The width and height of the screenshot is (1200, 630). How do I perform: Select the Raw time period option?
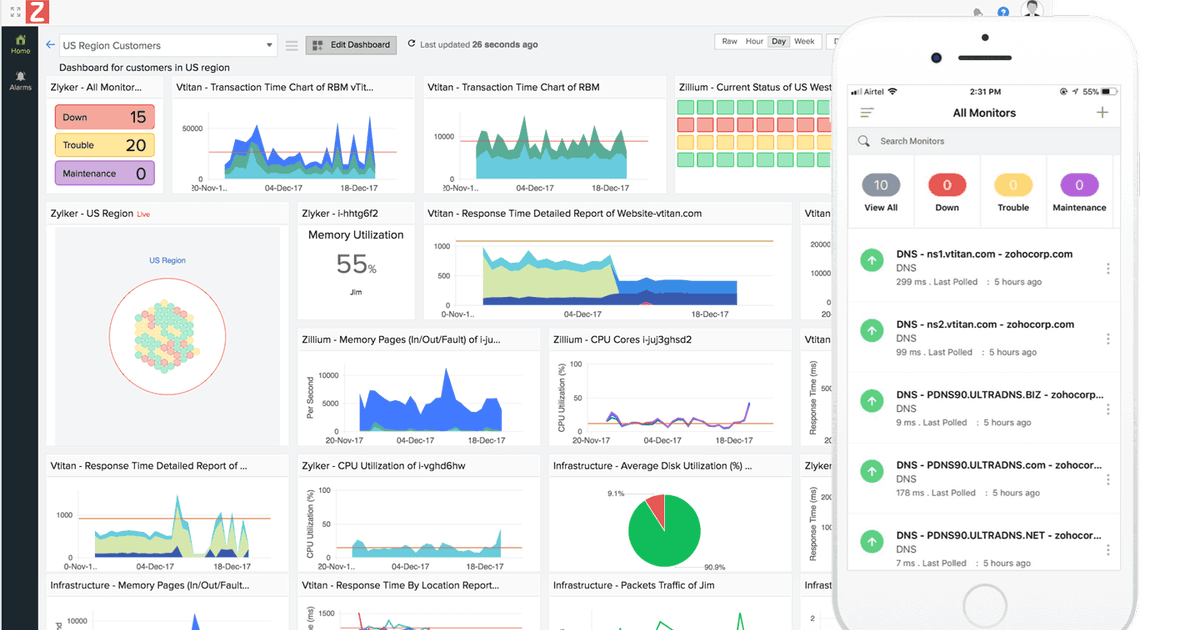point(729,42)
